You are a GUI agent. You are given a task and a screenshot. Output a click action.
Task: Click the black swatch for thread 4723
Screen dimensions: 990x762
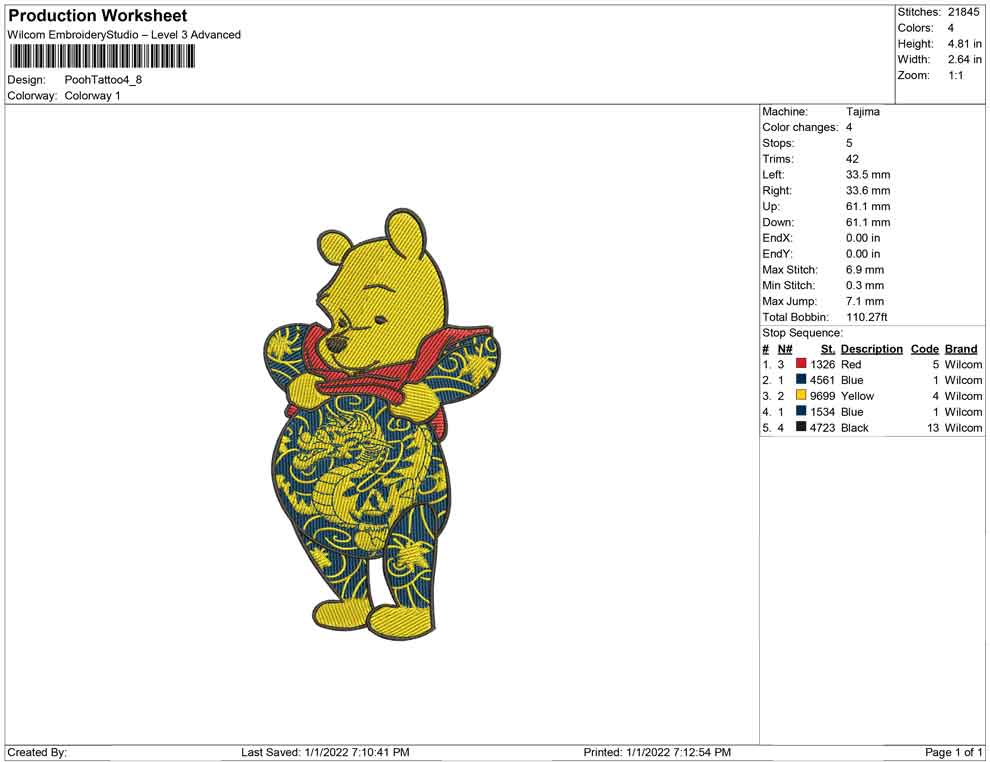click(x=801, y=427)
